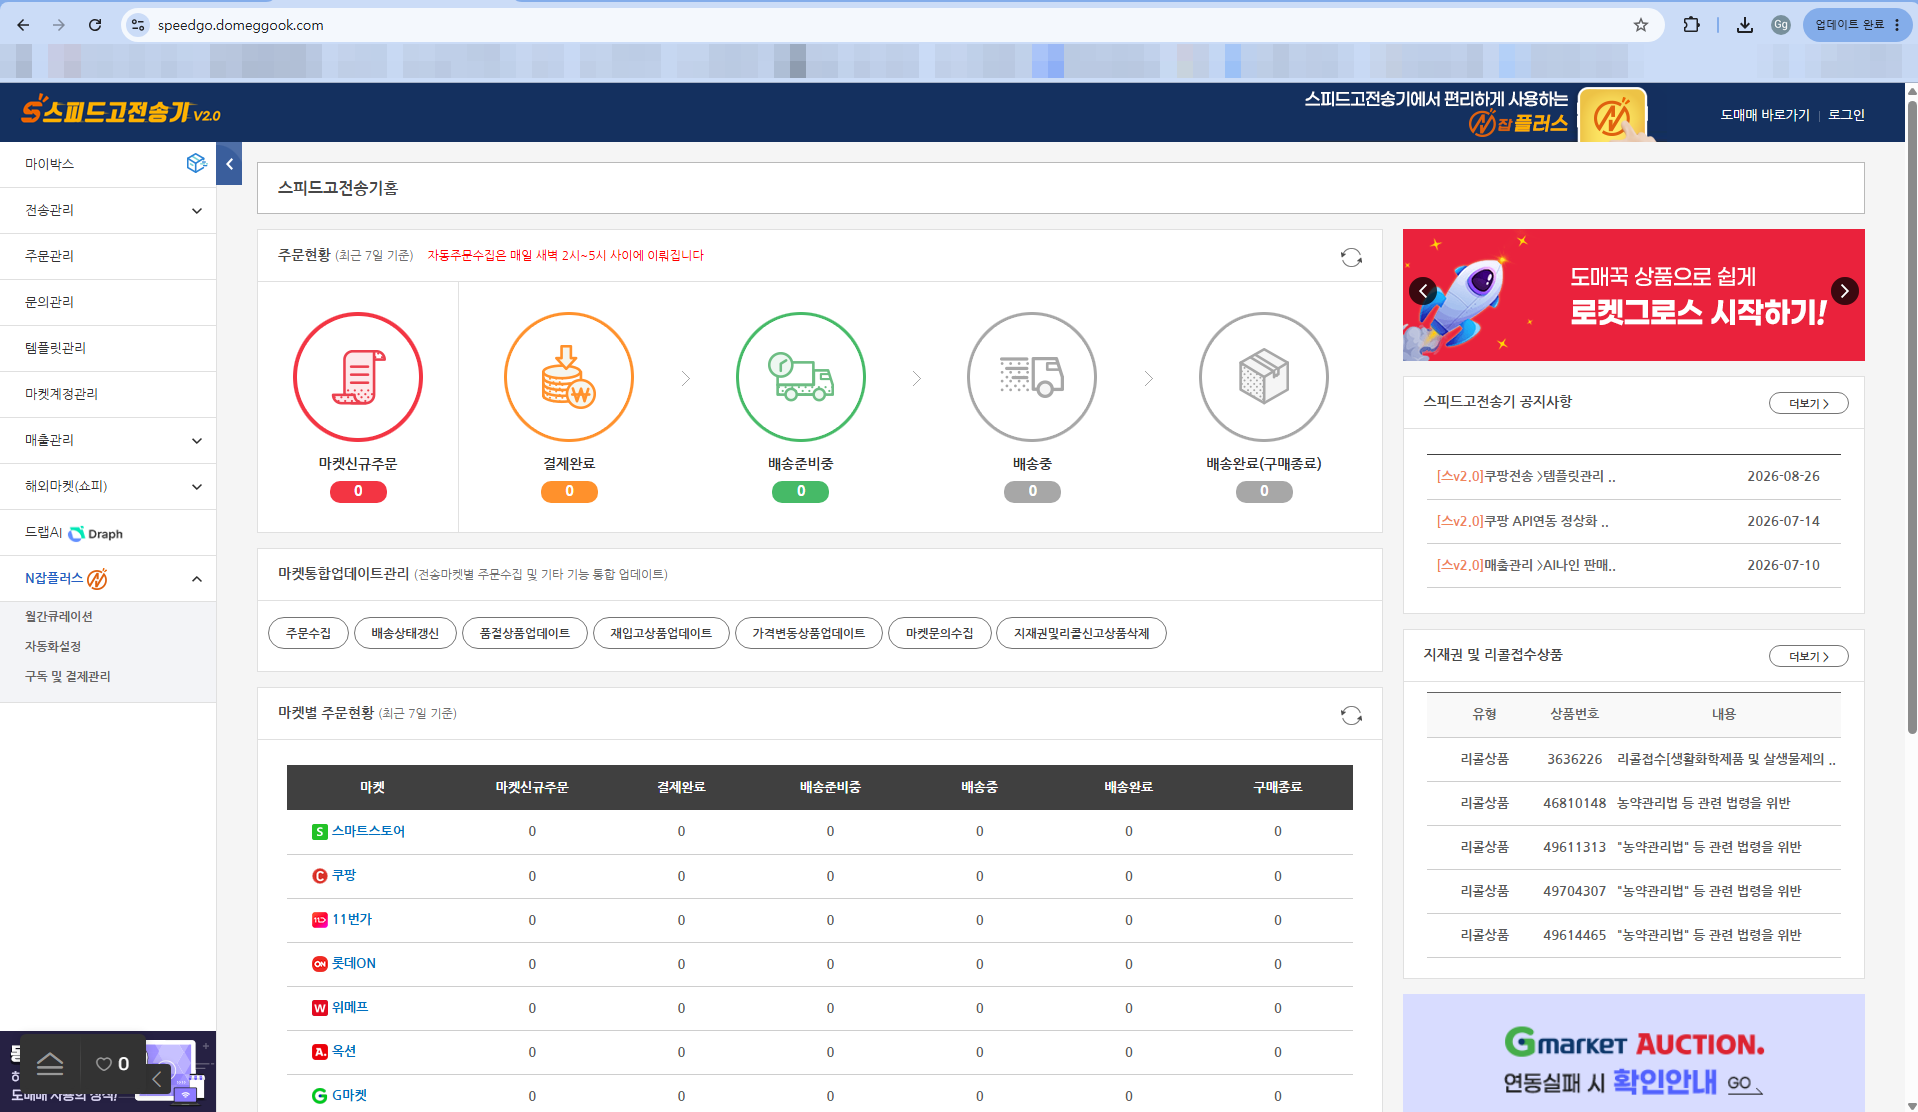Click the 쿠팡 logo icon in market table
This screenshot has height=1112, width=1918.
320,876
